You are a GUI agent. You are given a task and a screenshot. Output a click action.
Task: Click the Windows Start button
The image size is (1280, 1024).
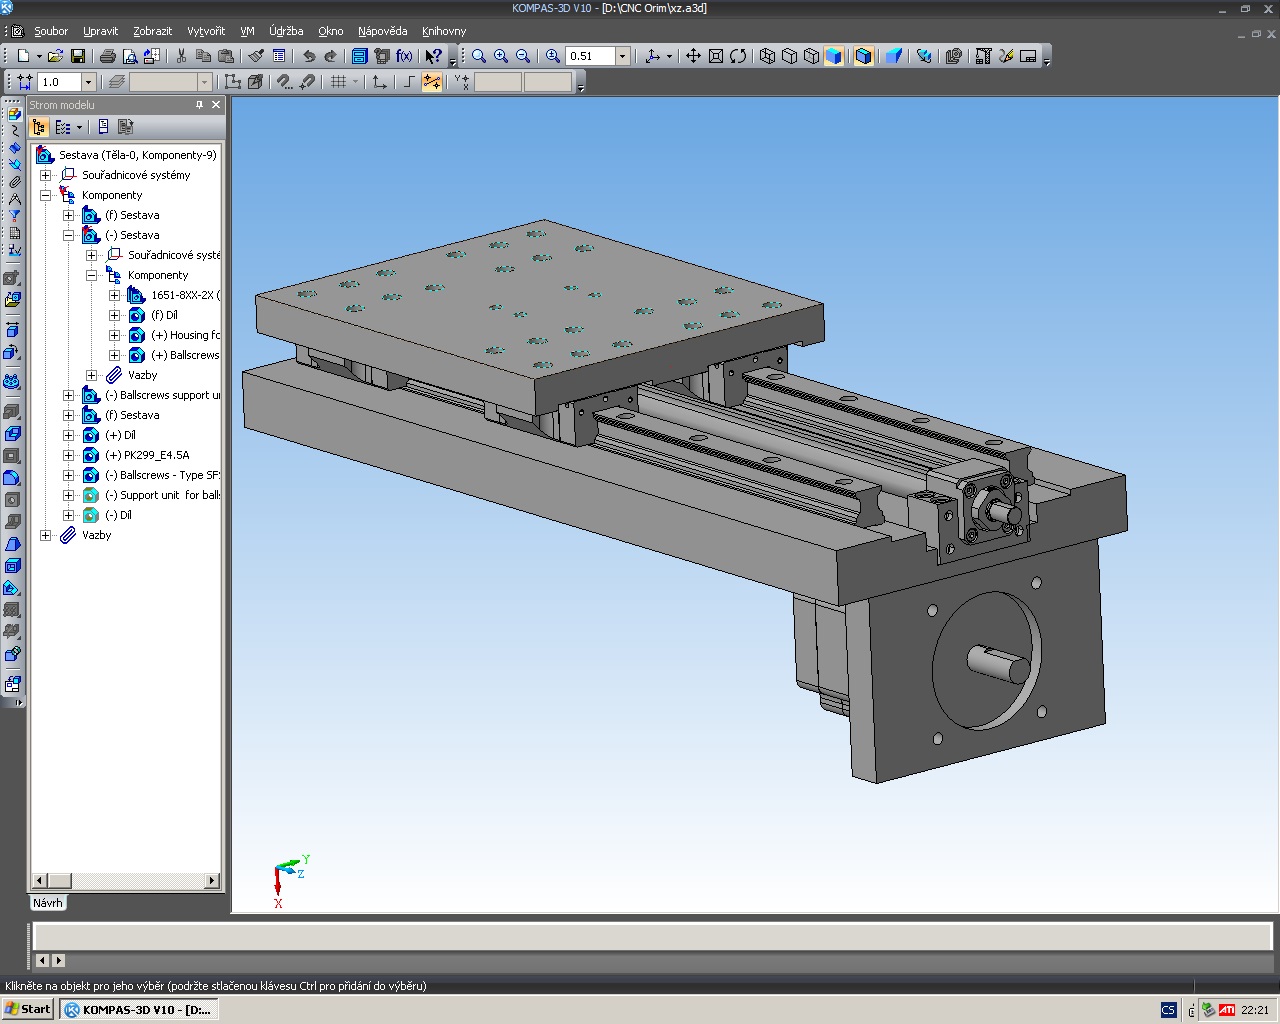[x=28, y=1009]
